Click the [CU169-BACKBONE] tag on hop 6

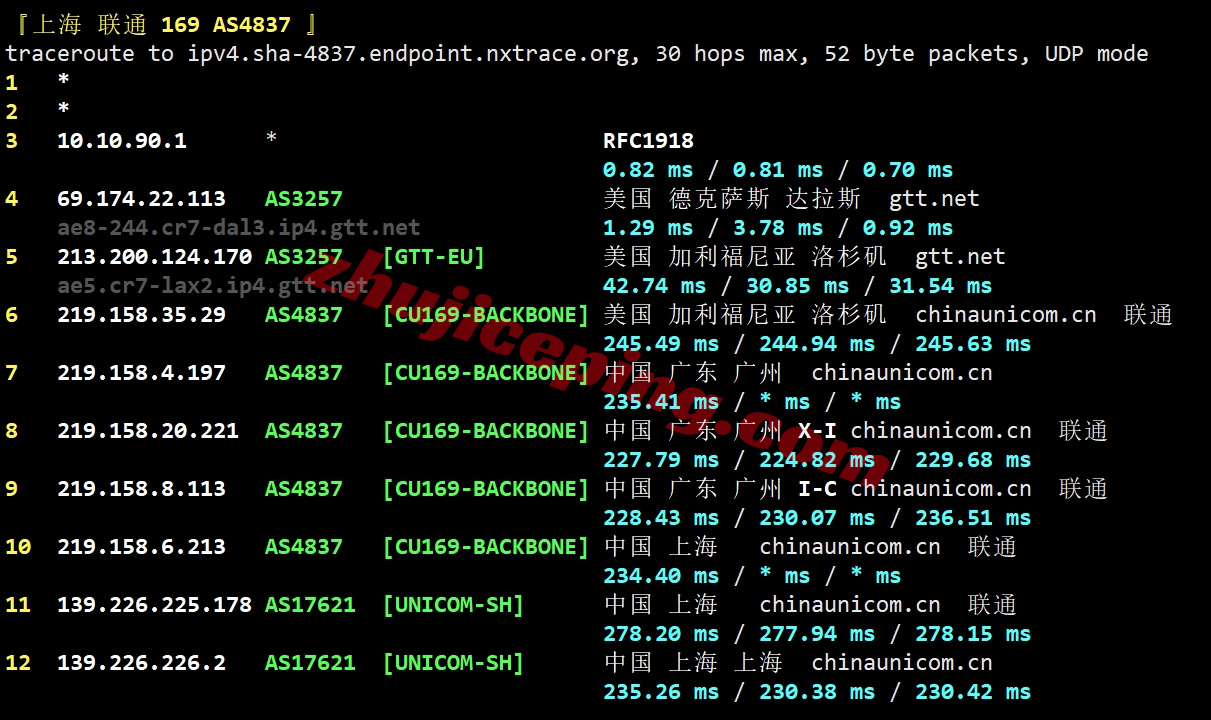click(x=486, y=314)
